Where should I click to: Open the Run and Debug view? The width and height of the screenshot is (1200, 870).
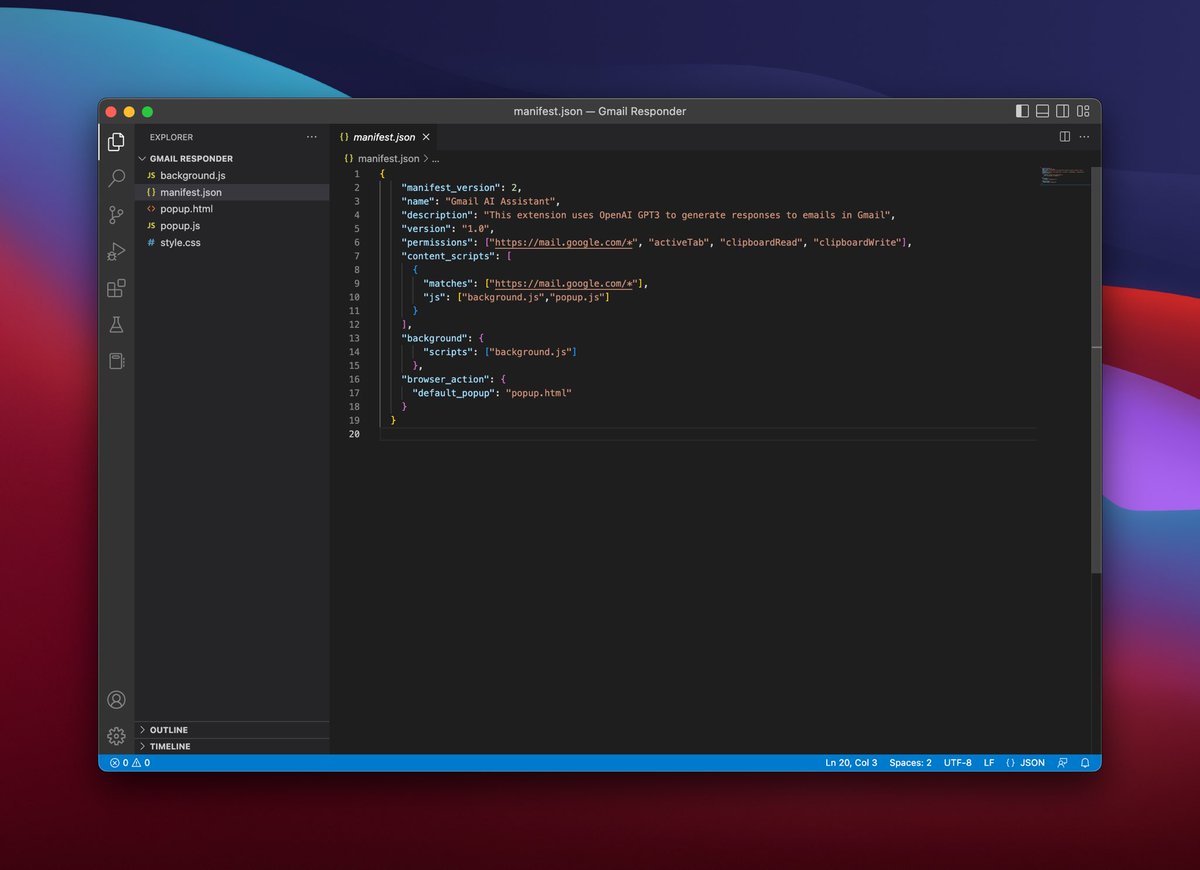point(116,252)
